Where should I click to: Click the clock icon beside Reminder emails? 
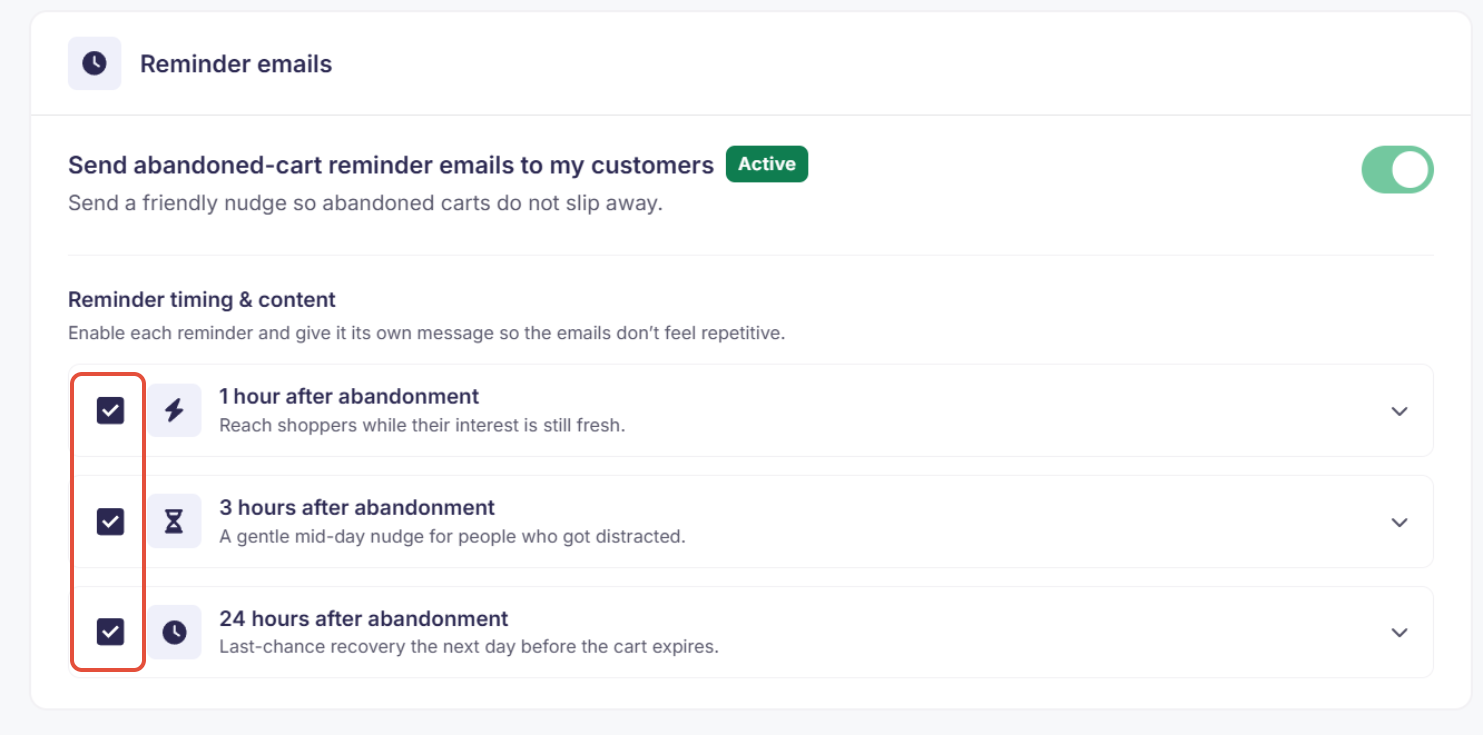[x=95, y=63]
